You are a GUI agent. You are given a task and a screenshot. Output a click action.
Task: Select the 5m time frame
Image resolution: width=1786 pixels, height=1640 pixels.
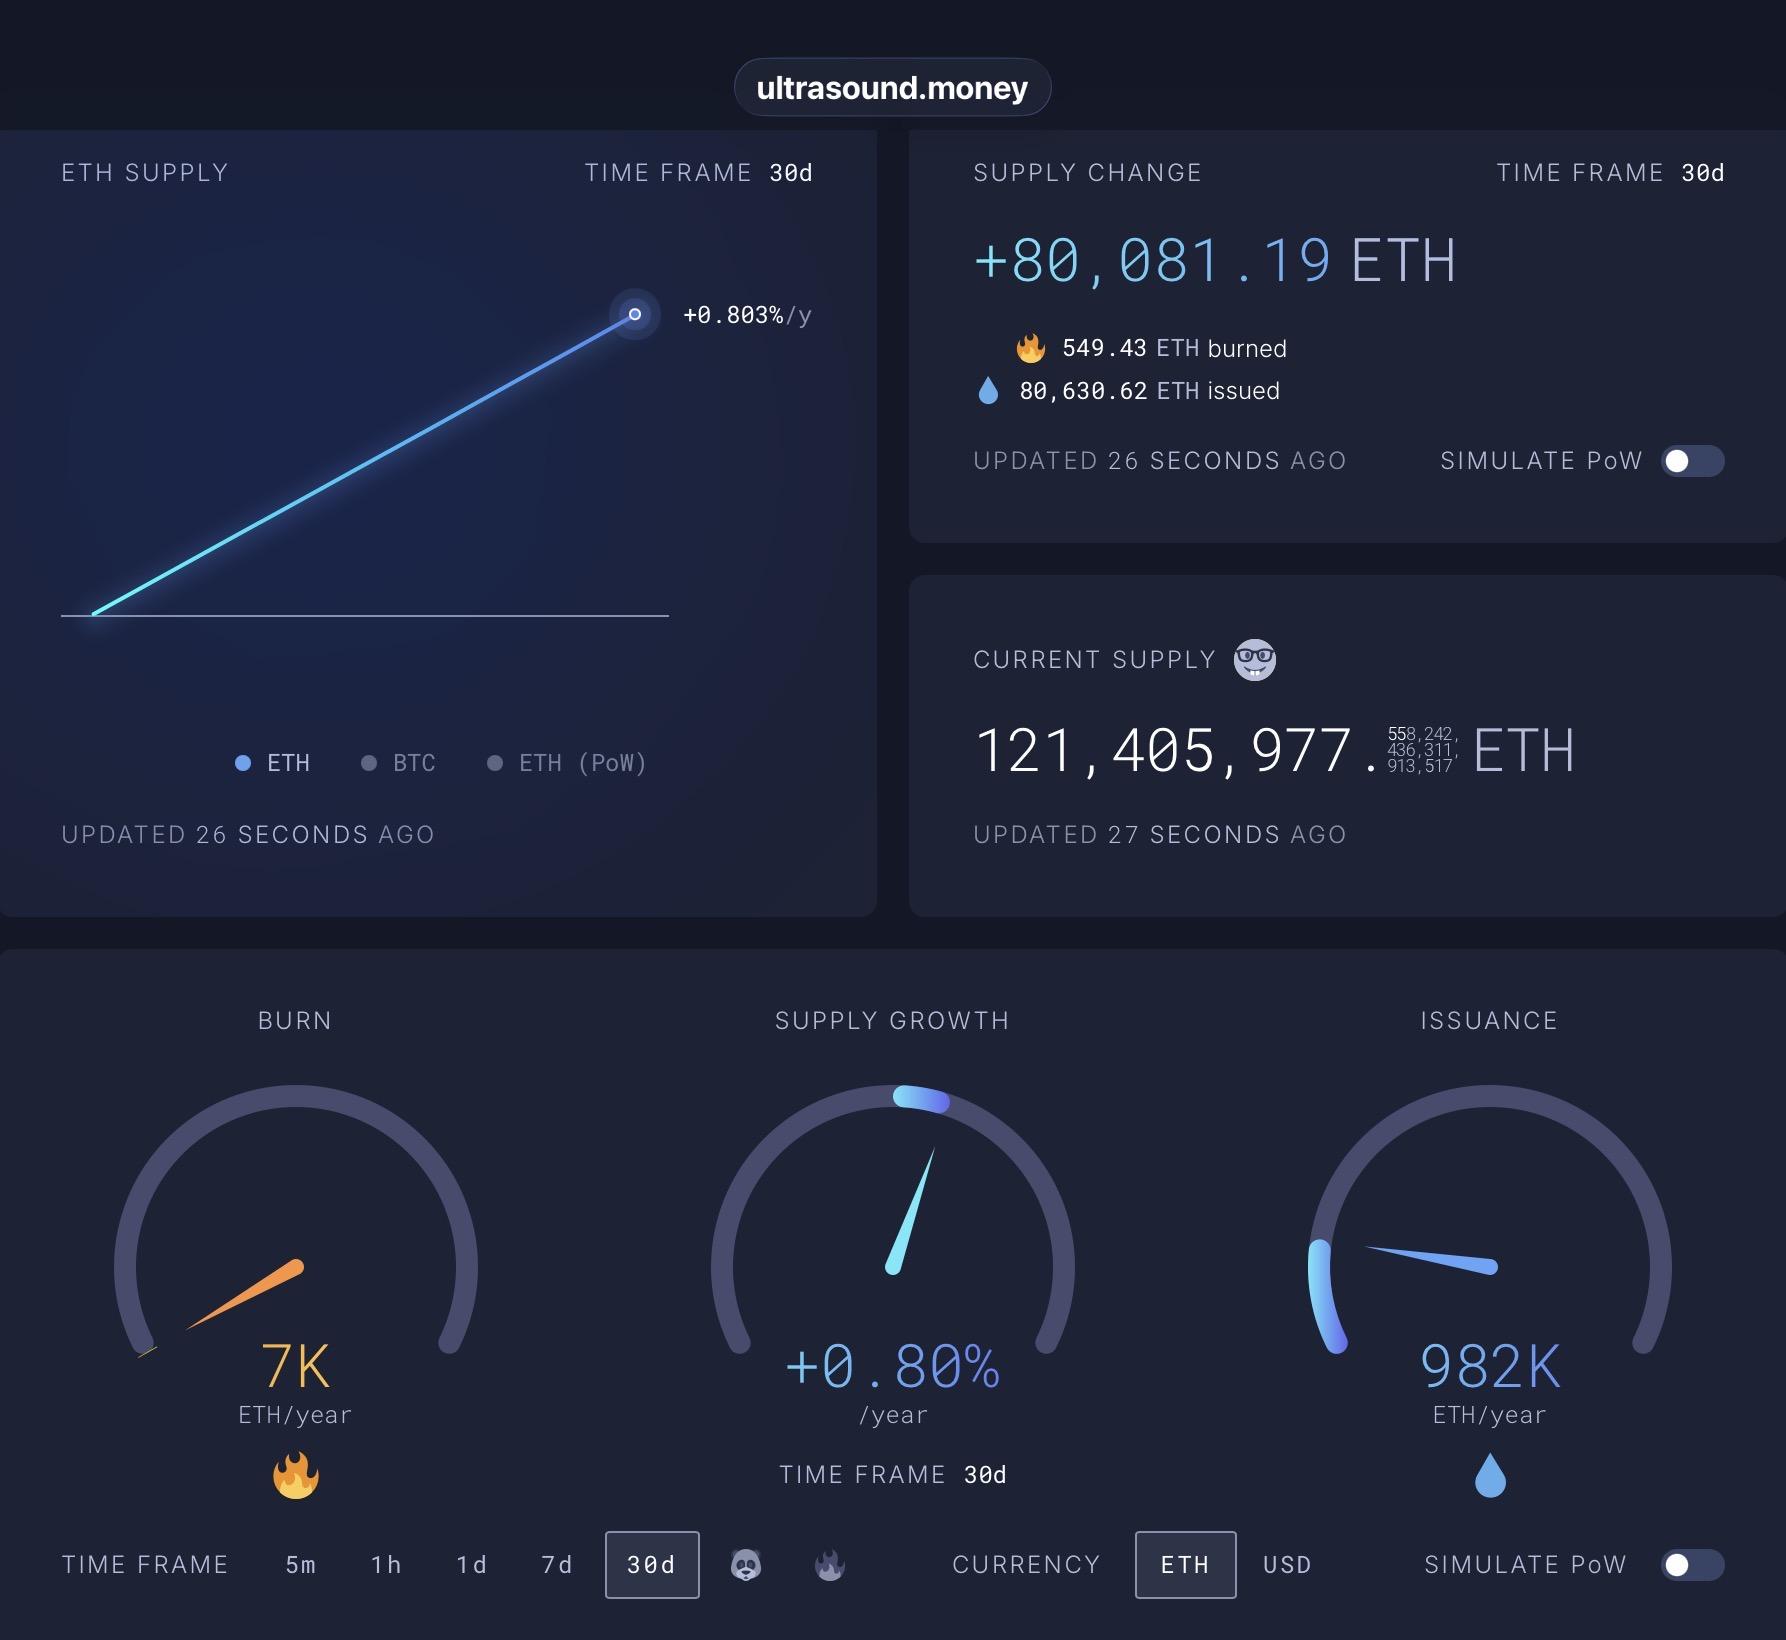point(301,1565)
